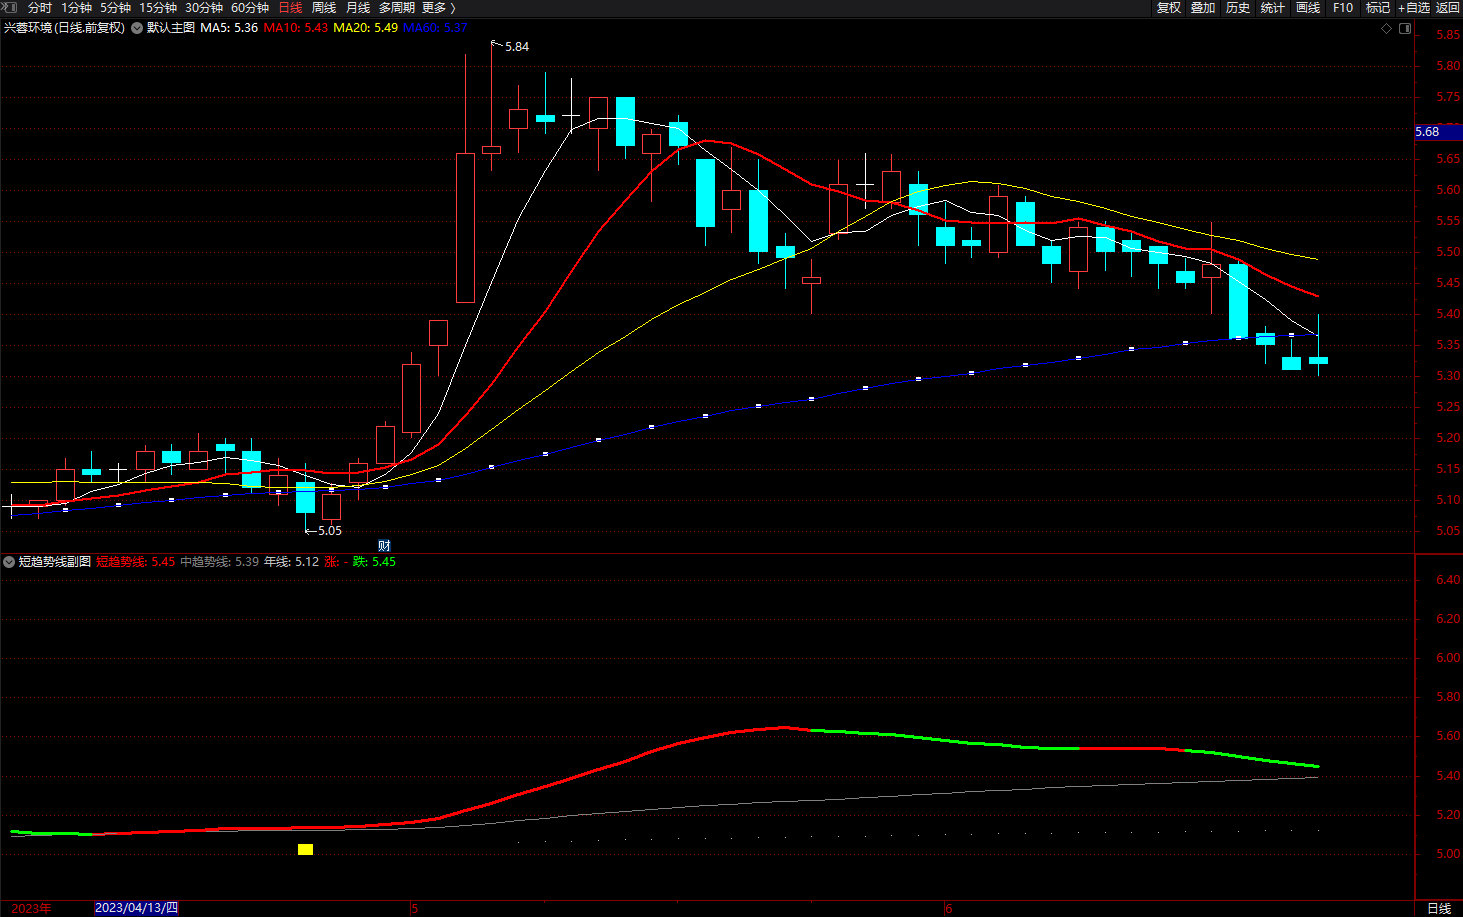1463x917 pixels.
Task: Expand the 更多 periods dropdown
Action: click(x=439, y=8)
